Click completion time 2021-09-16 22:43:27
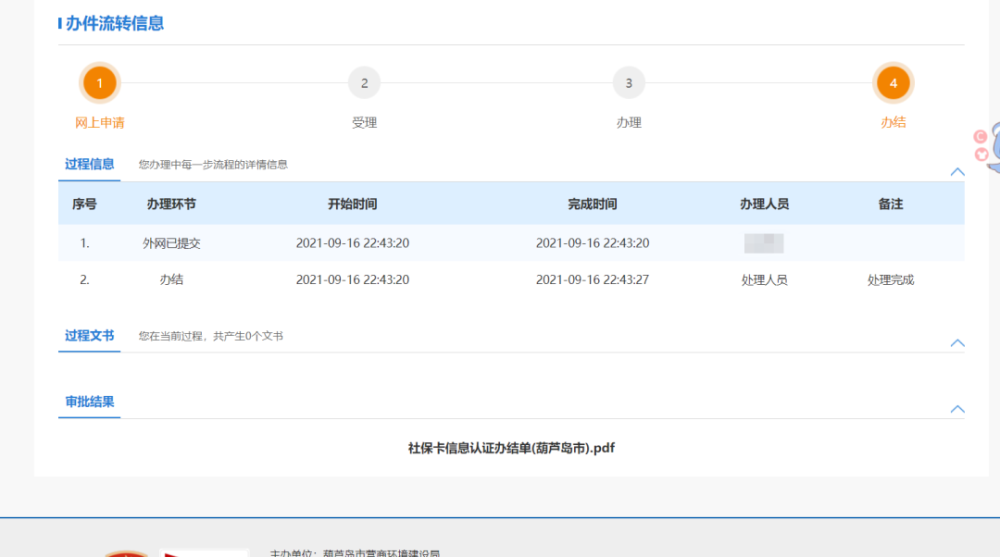This screenshot has height=557, width=1000. tap(592, 279)
